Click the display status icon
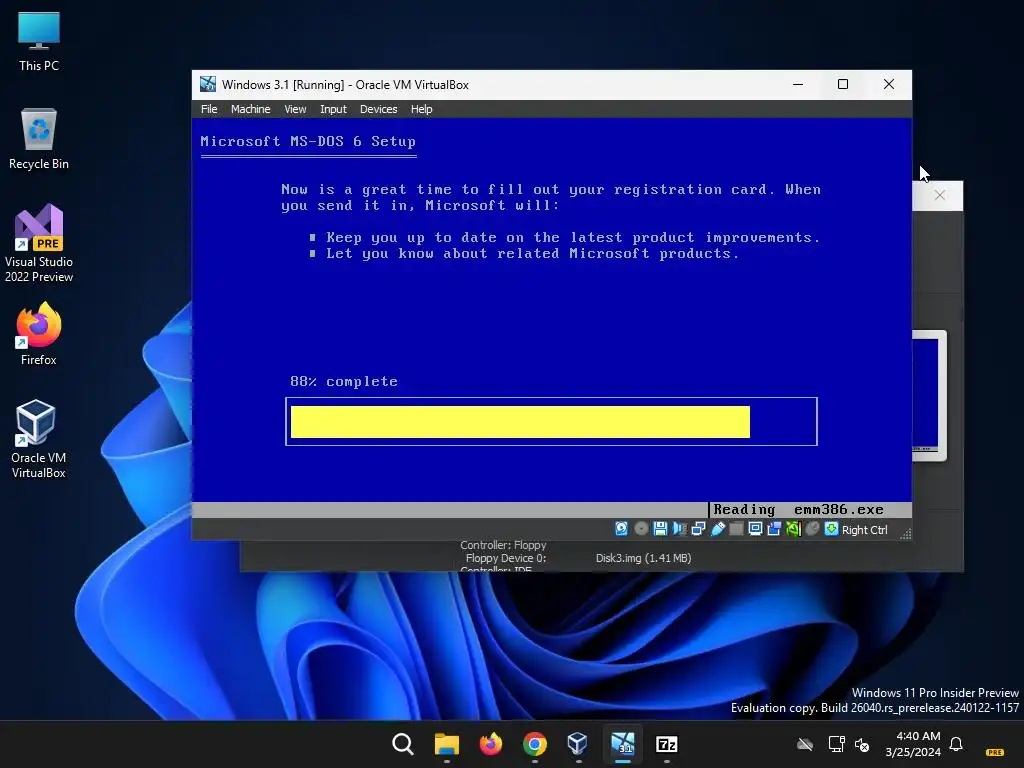 pos(755,529)
